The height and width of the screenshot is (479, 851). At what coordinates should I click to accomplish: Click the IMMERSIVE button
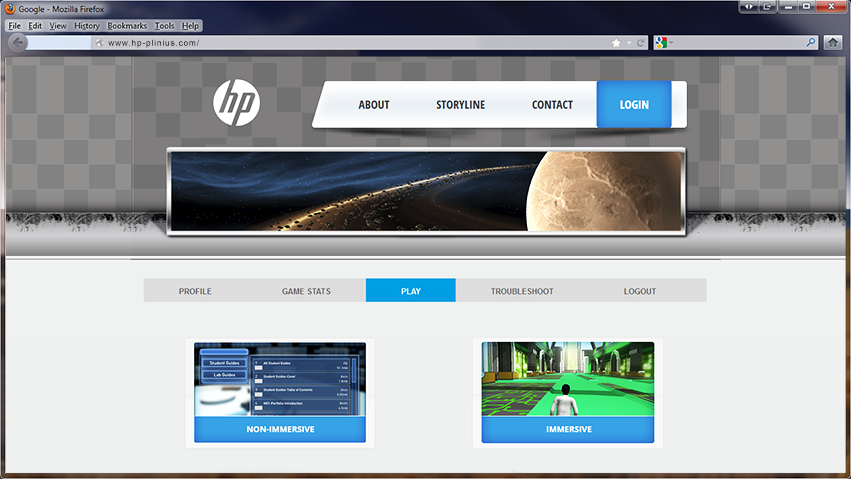pos(568,429)
